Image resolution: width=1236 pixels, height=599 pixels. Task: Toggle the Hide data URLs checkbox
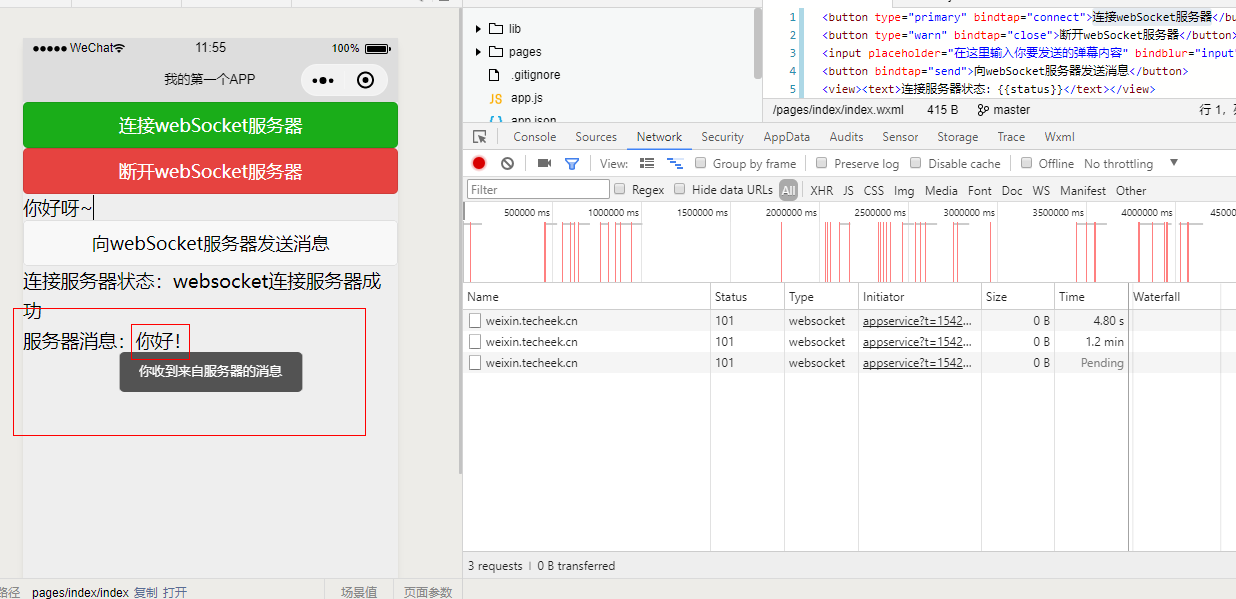click(x=680, y=189)
